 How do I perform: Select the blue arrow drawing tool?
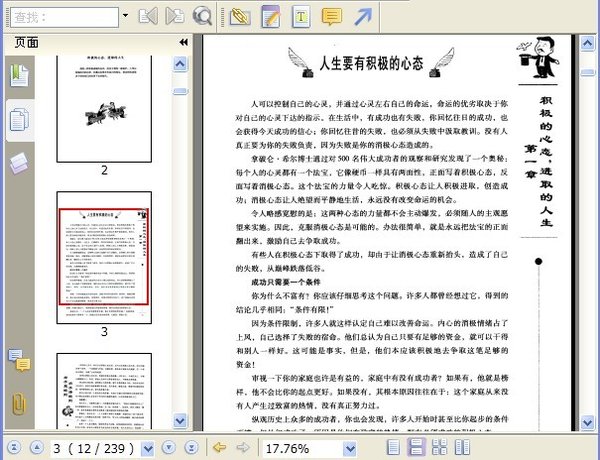[363, 17]
